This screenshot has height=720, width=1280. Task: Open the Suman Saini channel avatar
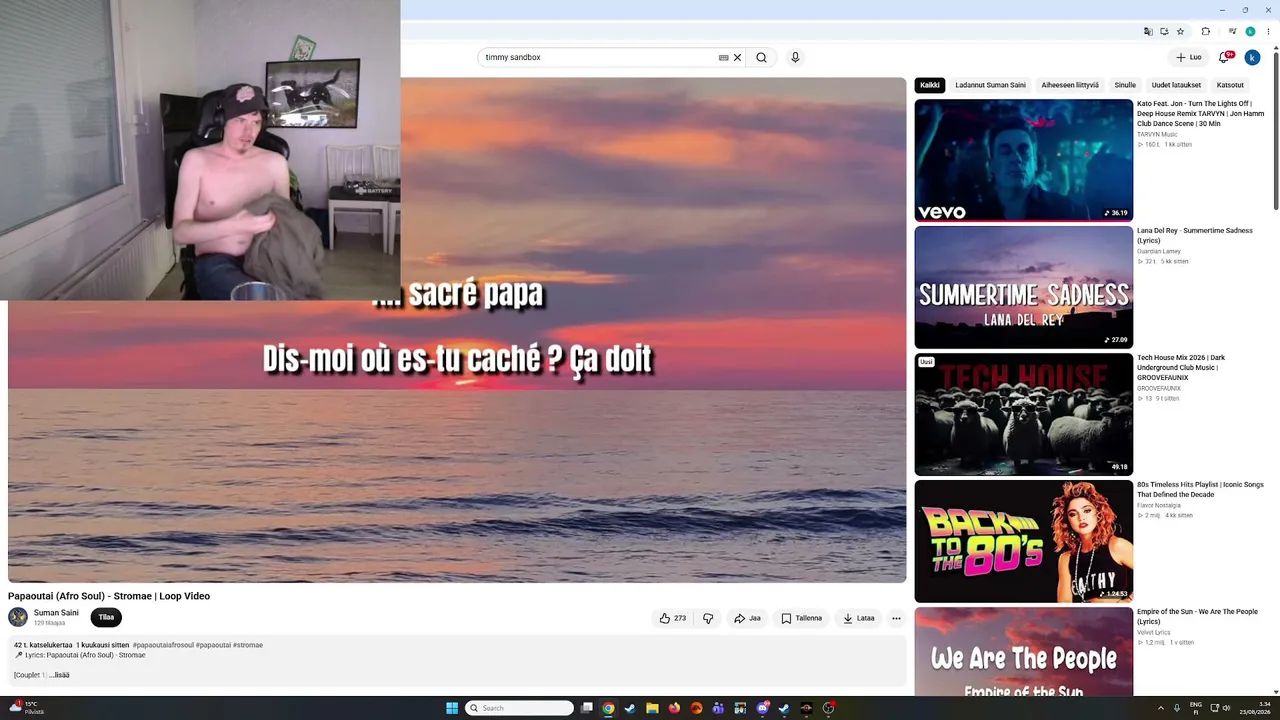pyautogui.click(x=18, y=617)
